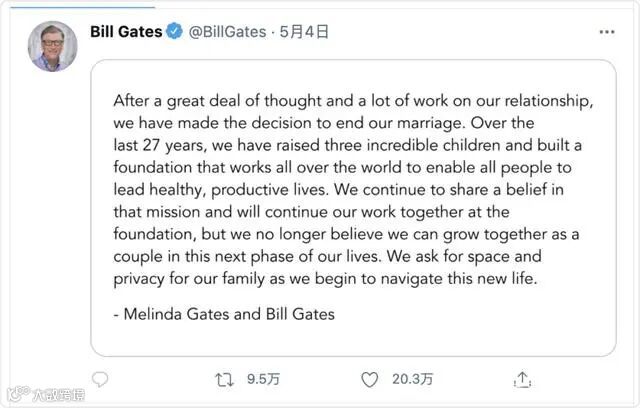Open the three-dot more options menu
The height and width of the screenshot is (408, 640).
pos(607,32)
